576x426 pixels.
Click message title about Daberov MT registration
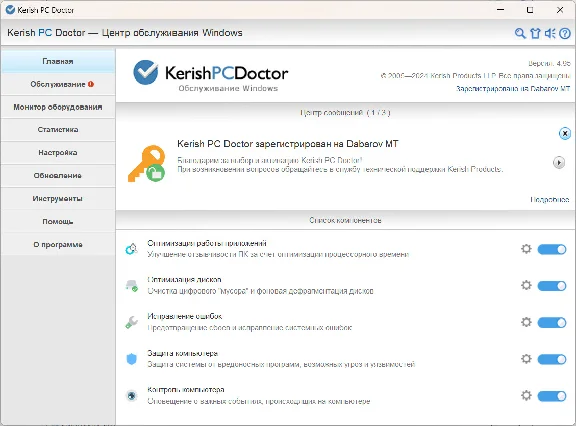[x=288, y=144]
